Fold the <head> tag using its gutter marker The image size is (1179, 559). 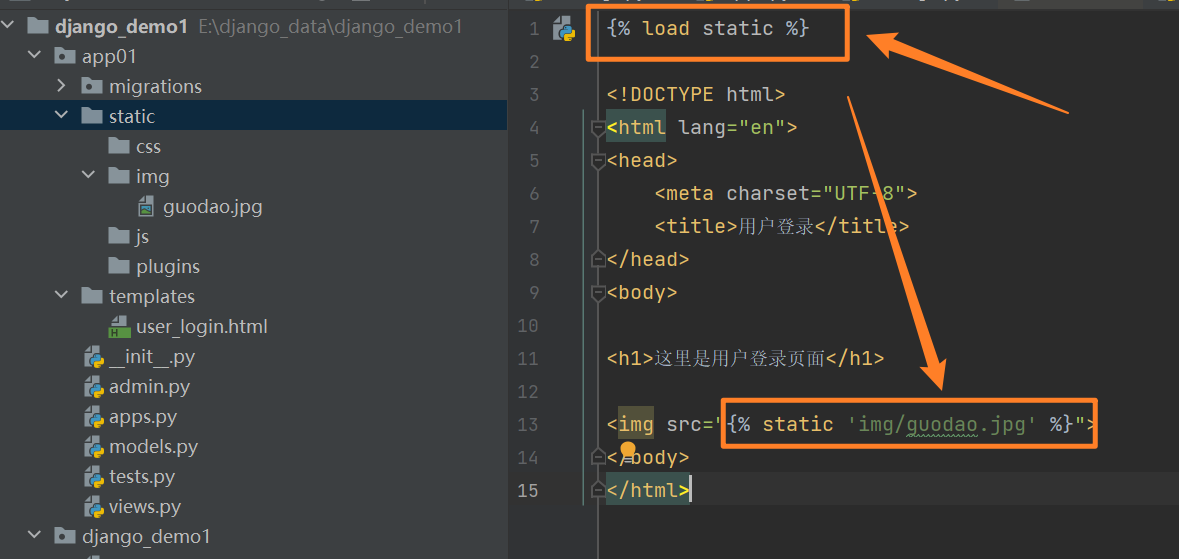598,160
